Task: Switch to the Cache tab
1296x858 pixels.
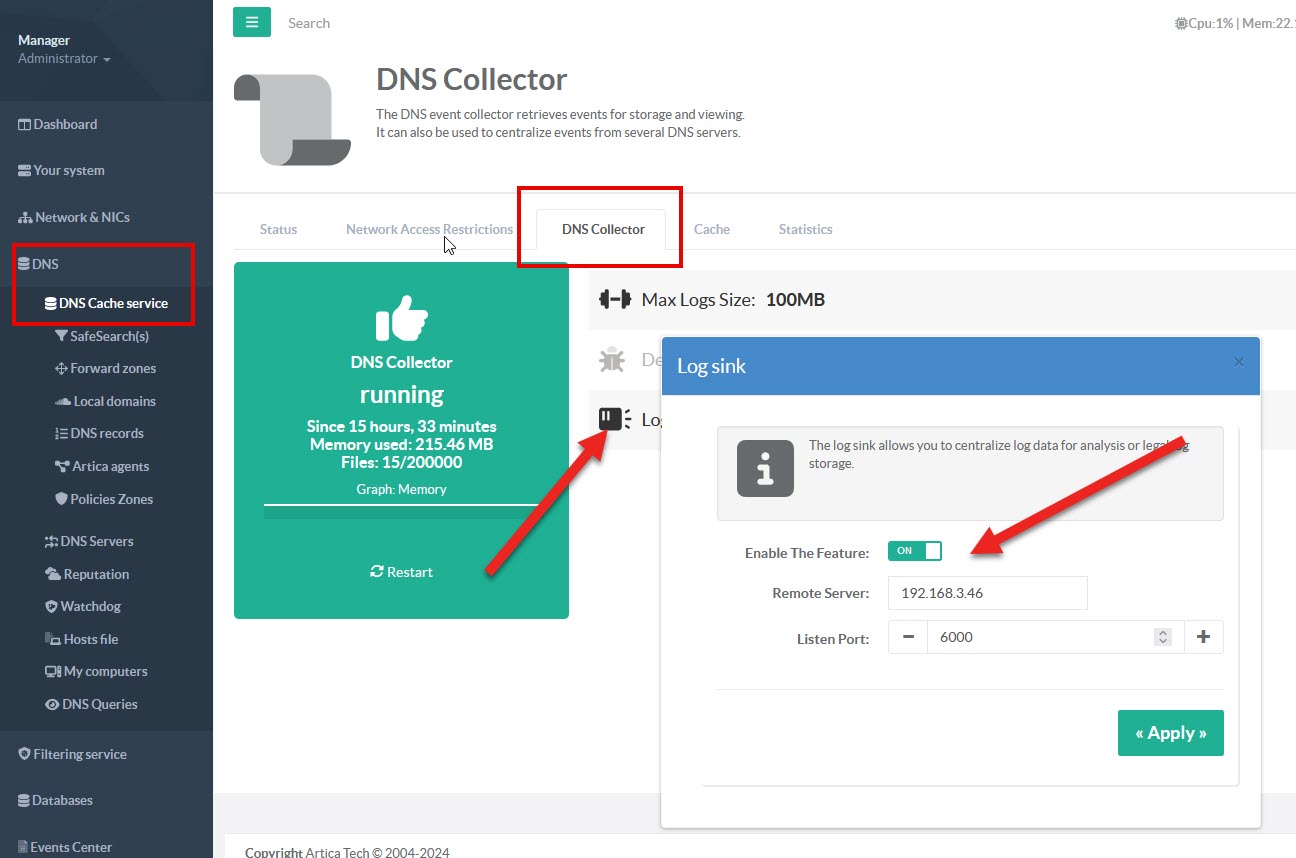Action: (x=711, y=229)
